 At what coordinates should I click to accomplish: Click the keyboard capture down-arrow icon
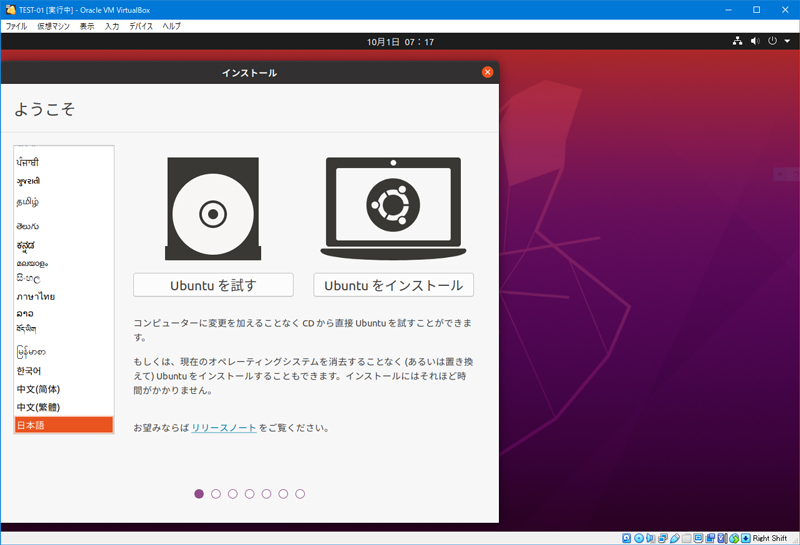click(x=746, y=538)
